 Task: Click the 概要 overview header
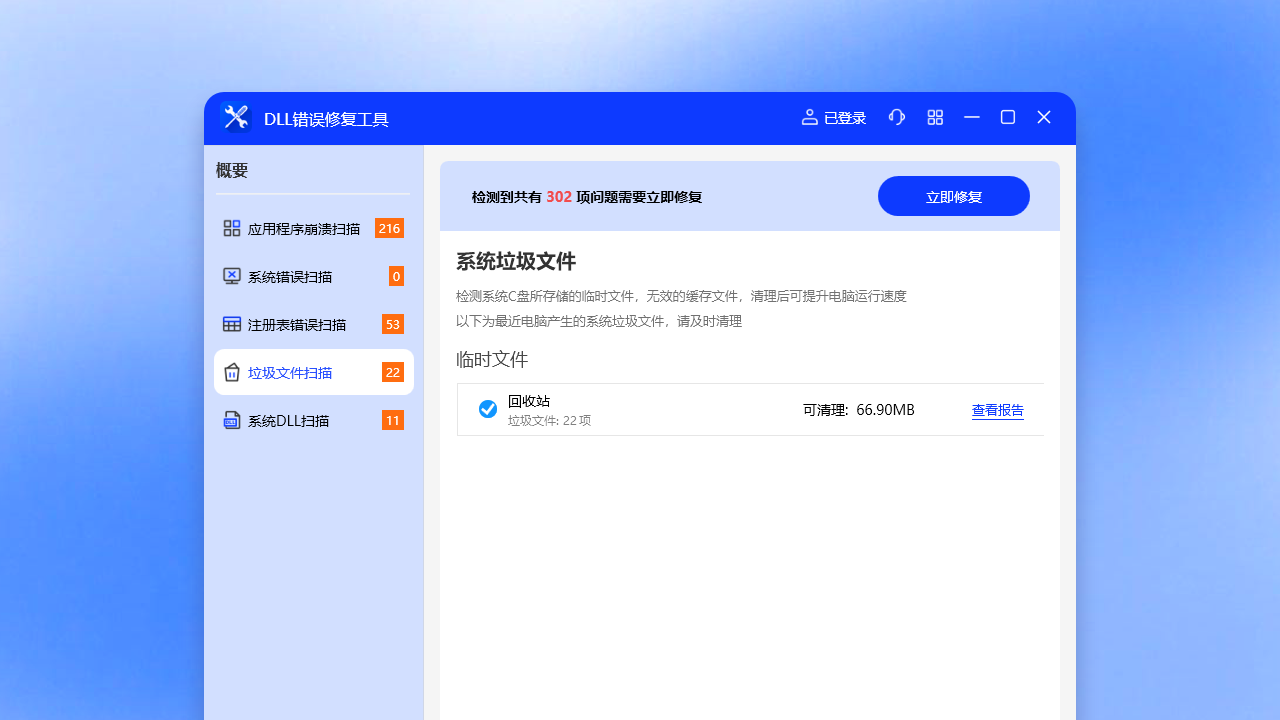pyautogui.click(x=232, y=170)
